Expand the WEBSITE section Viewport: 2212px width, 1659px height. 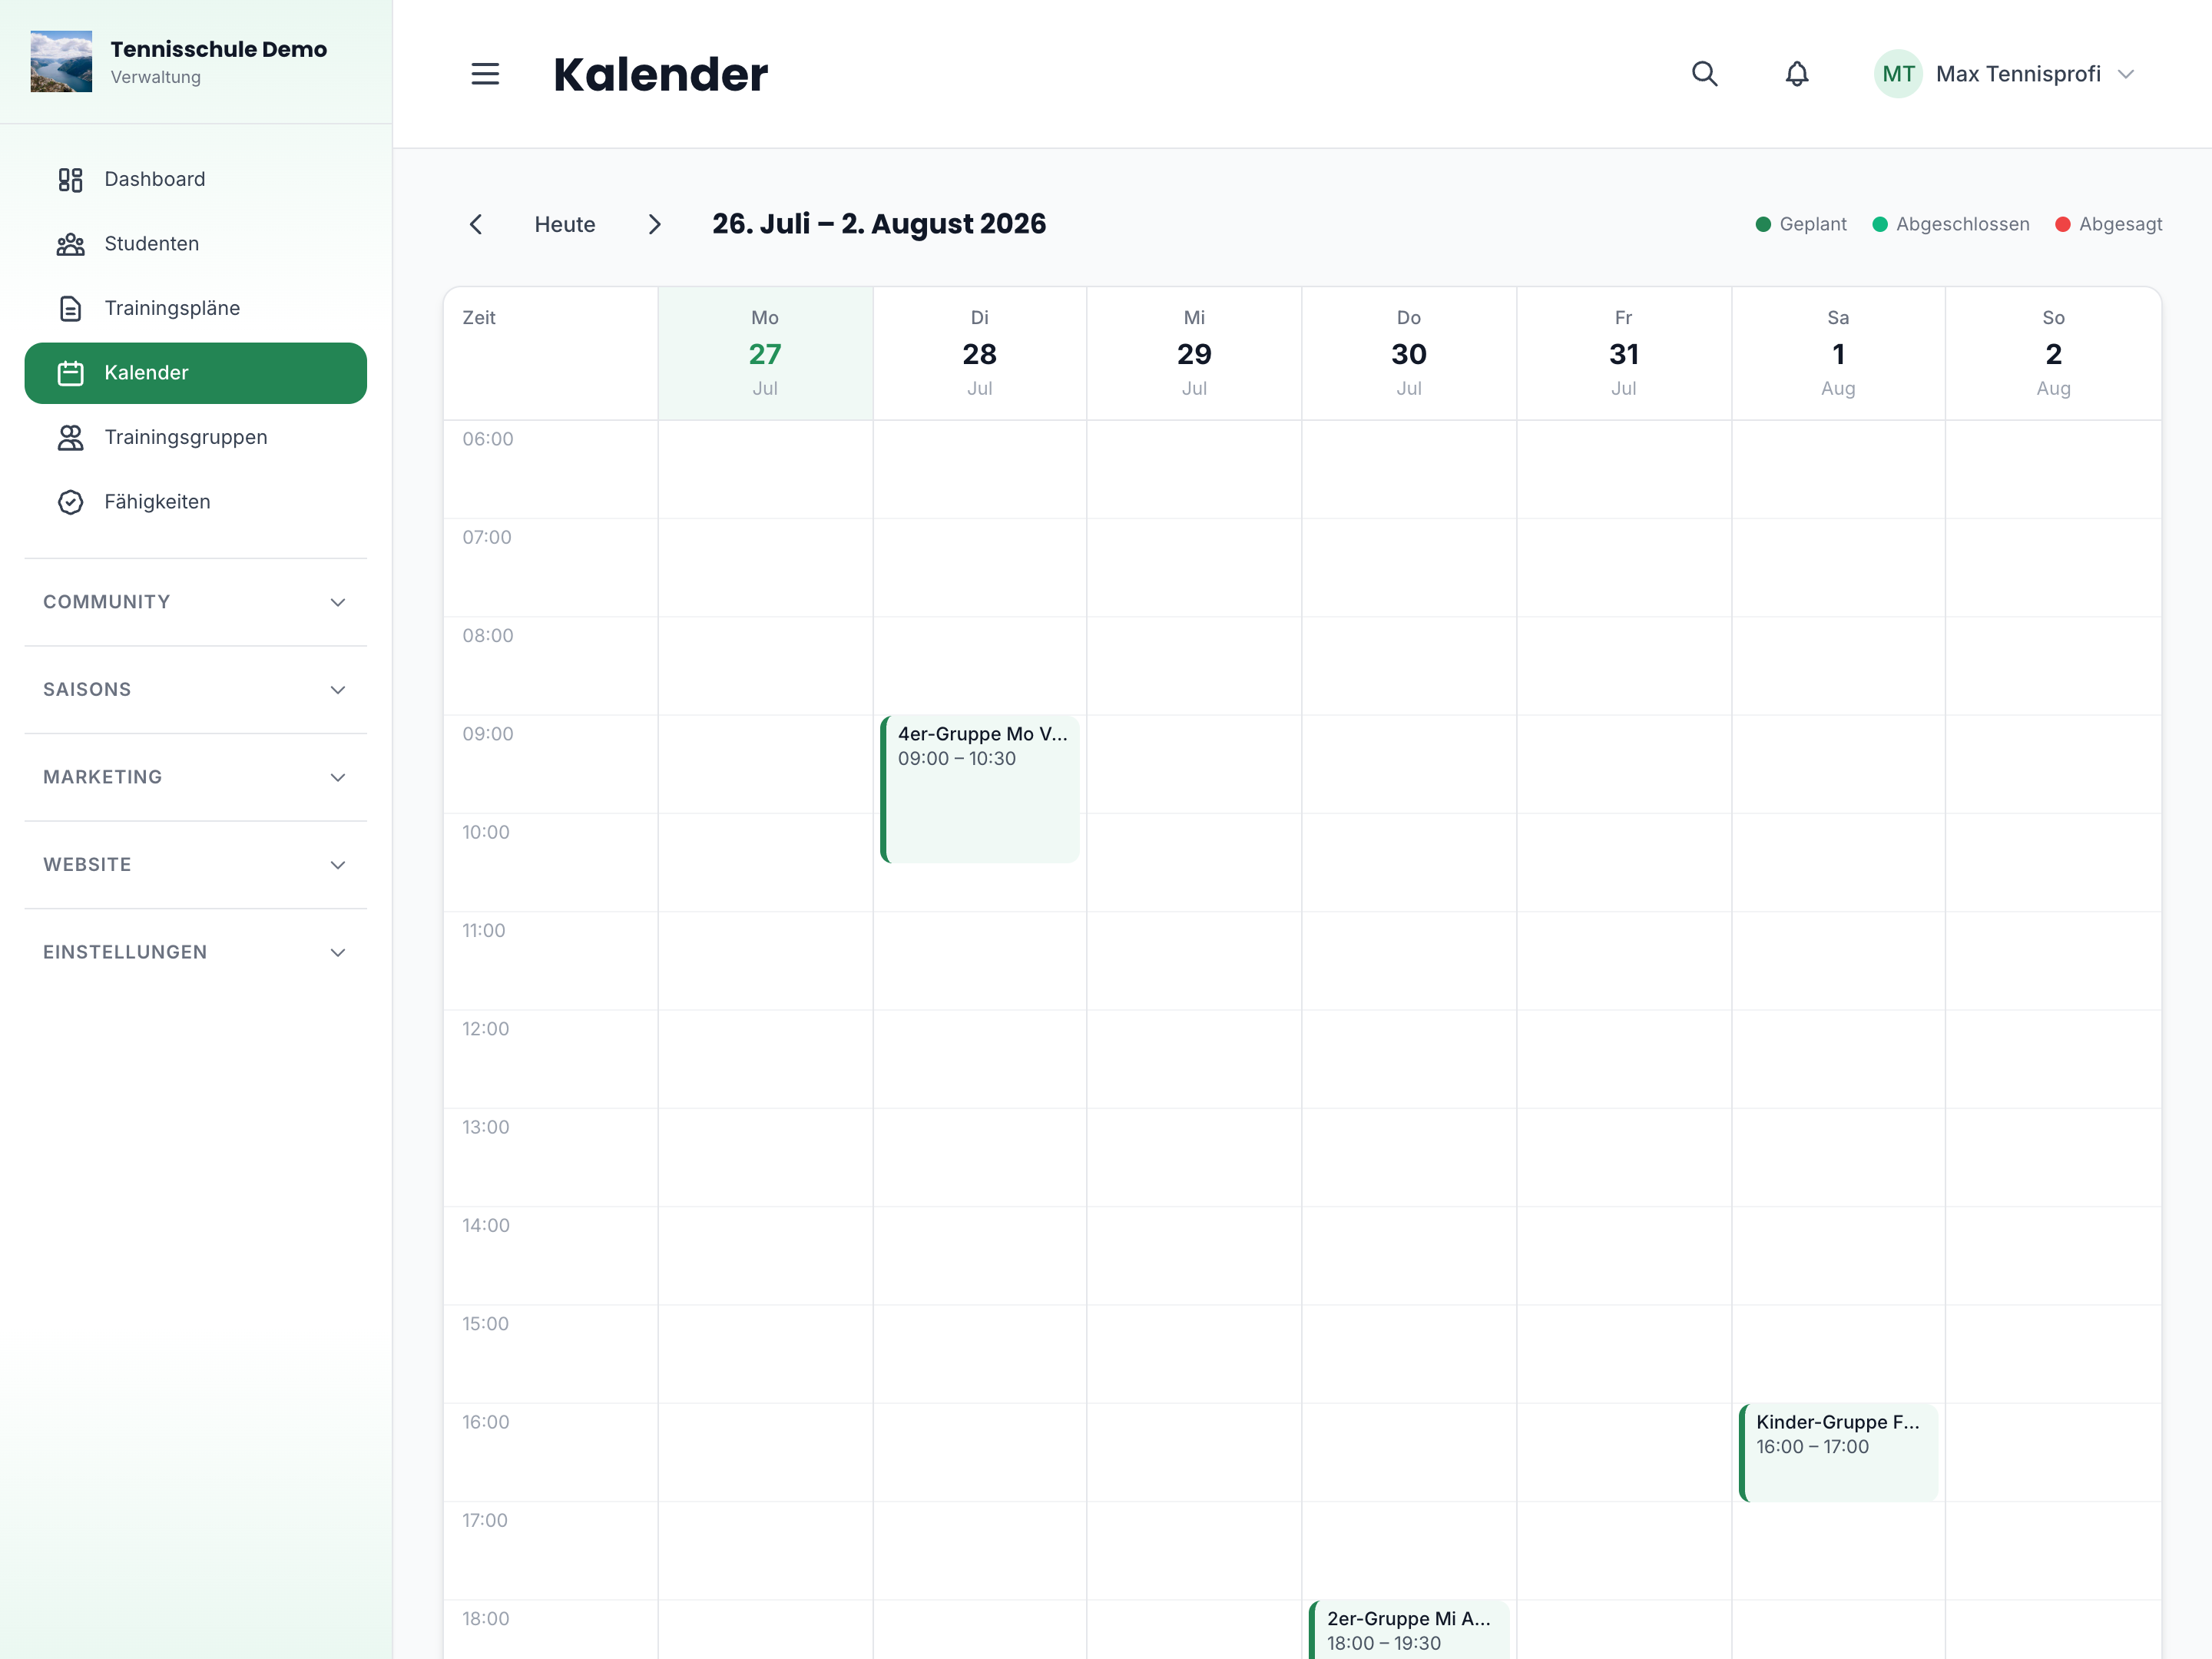(x=196, y=865)
